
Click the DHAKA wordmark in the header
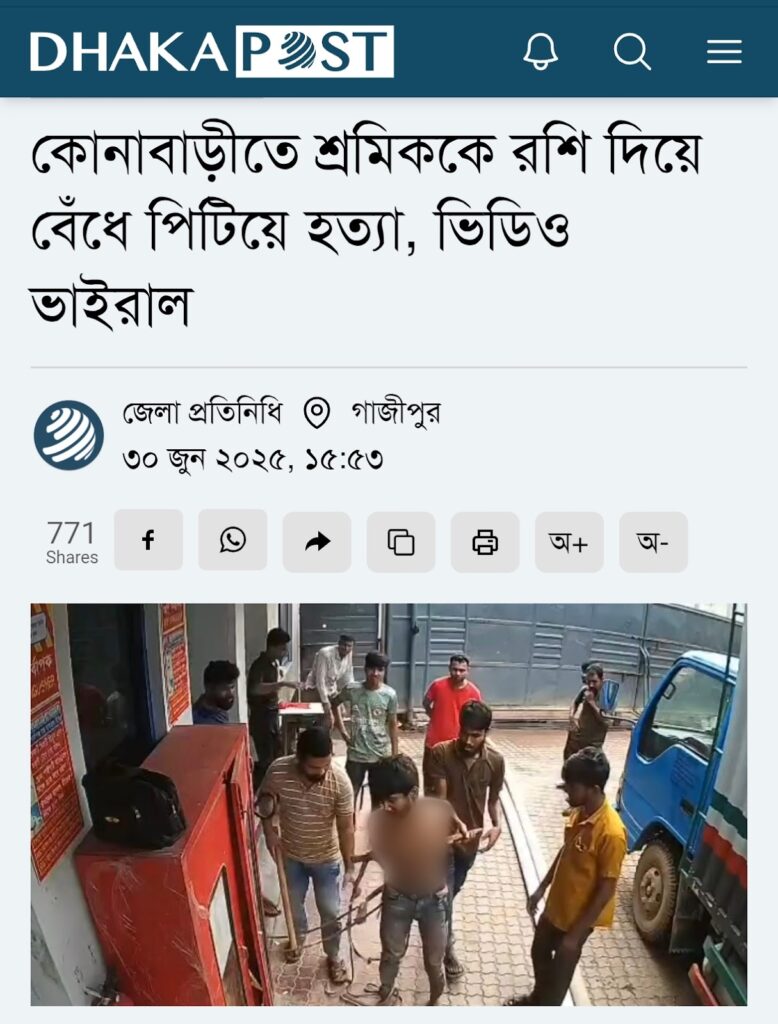tap(129, 52)
